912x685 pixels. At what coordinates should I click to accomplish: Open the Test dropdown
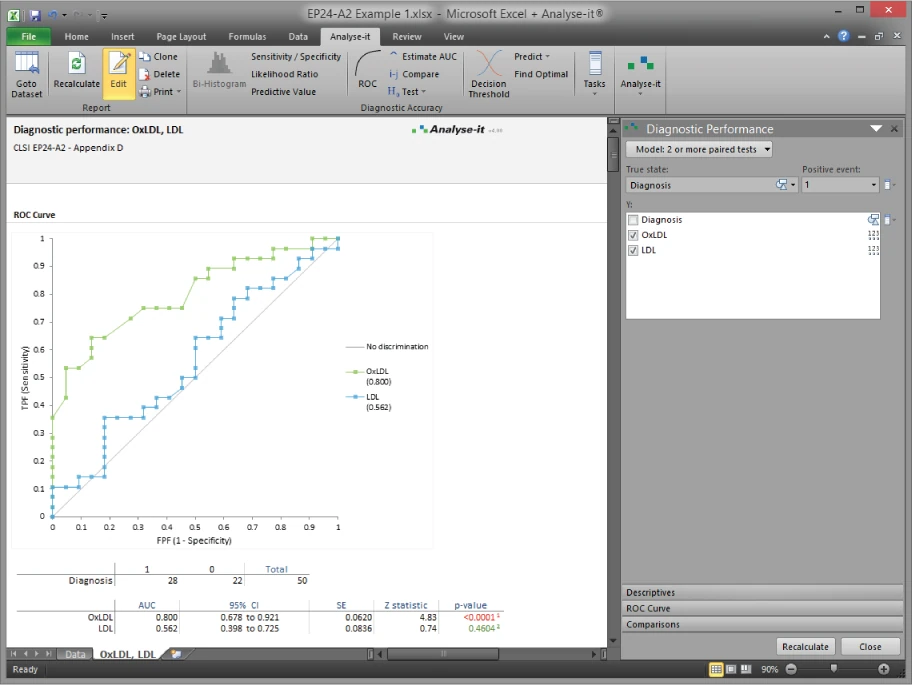click(x=407, y=91)
